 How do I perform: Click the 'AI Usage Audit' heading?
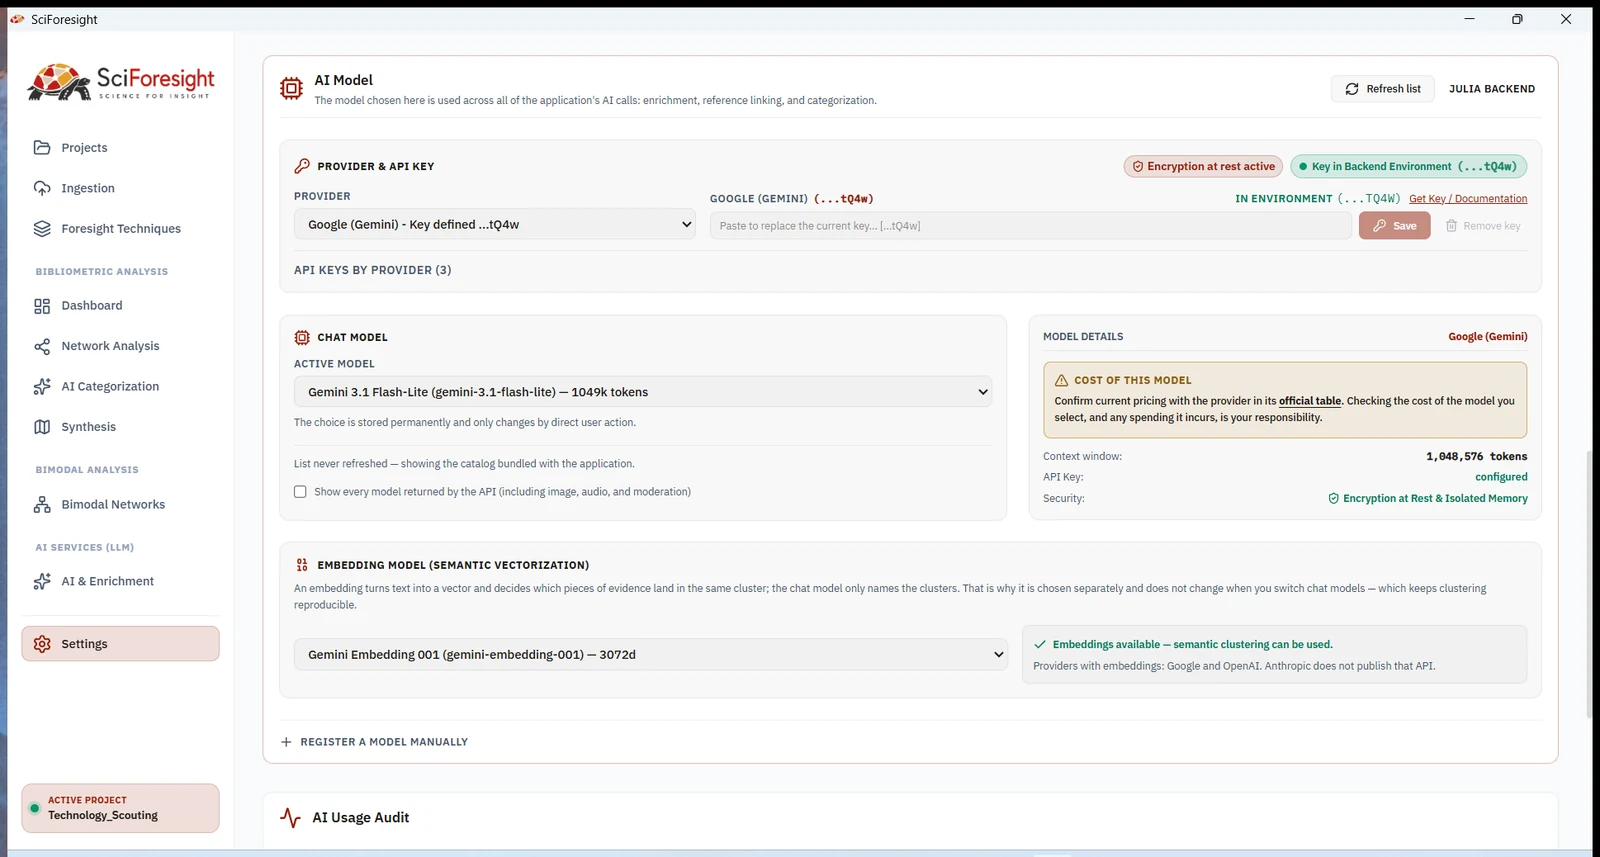click(361, 818)
